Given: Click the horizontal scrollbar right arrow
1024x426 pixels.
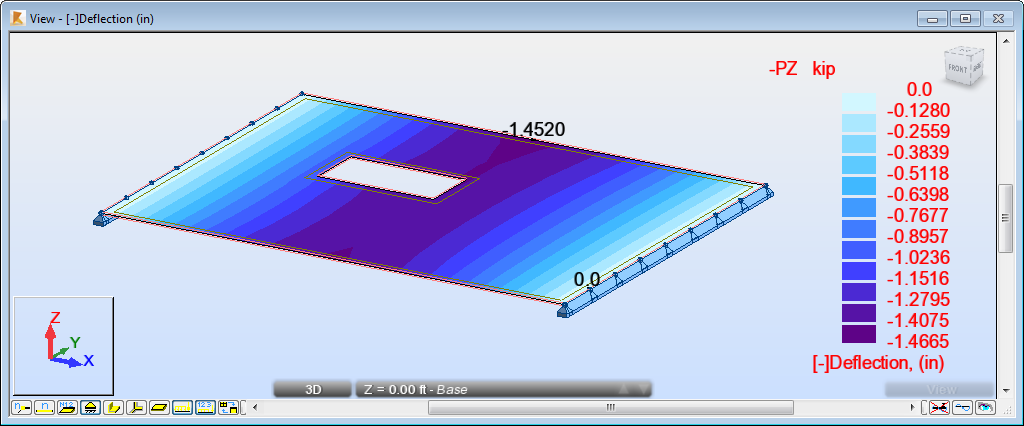Looking at the screenshot, I should point(912,408).
